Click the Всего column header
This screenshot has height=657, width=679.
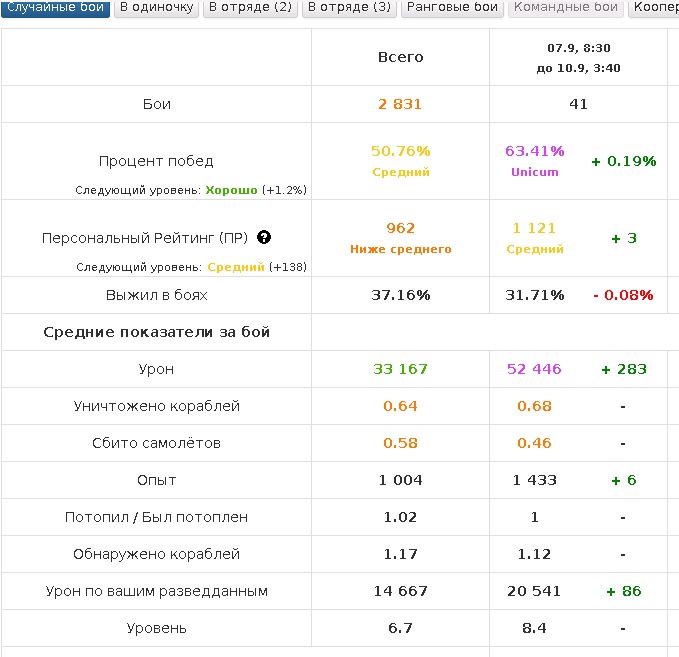click(400, 57)
